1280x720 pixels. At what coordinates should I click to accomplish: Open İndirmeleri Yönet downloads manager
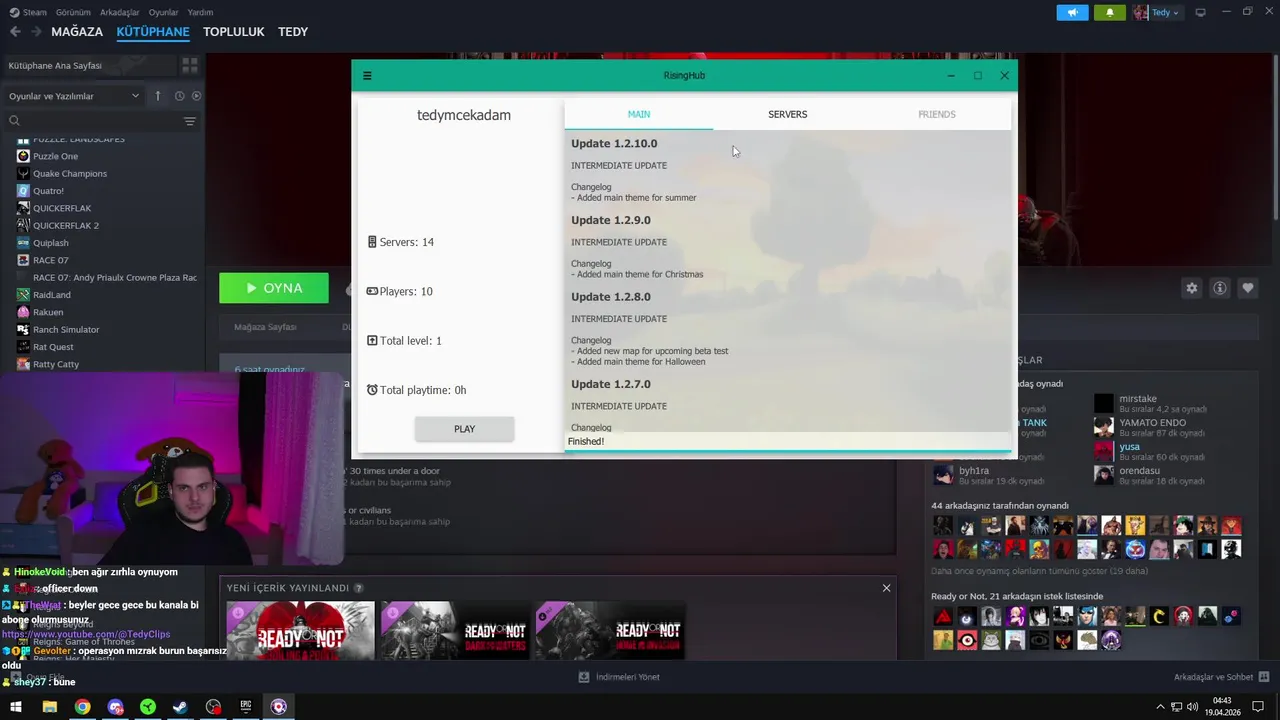pos(619,677)
